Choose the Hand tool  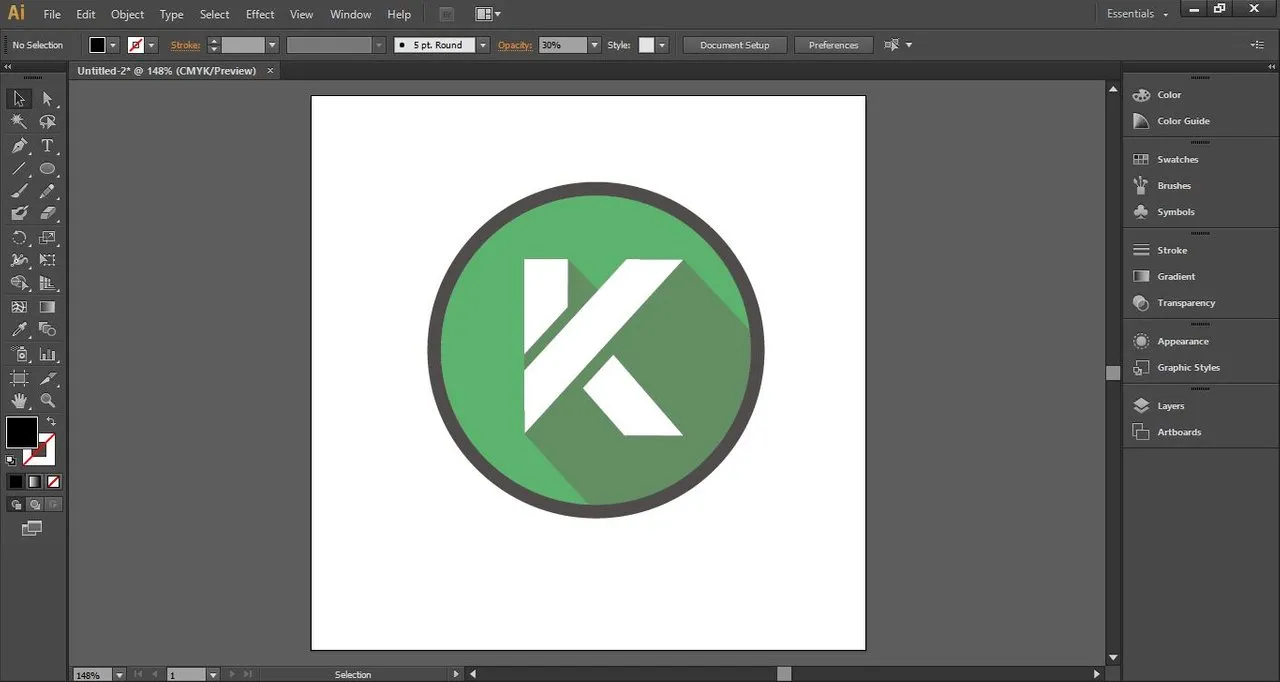(x=19, y=401)
